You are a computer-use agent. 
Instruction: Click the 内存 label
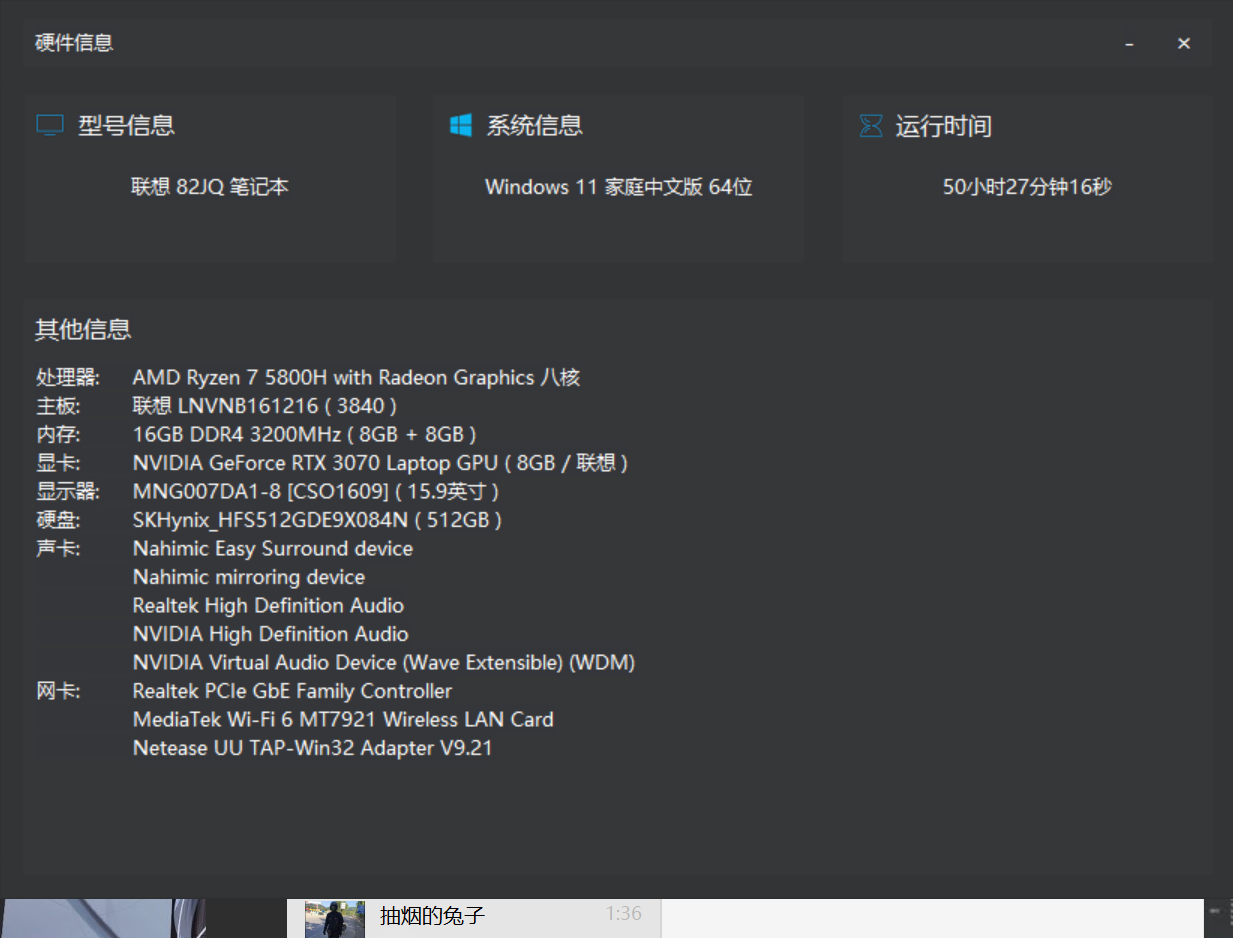point(58,435)
